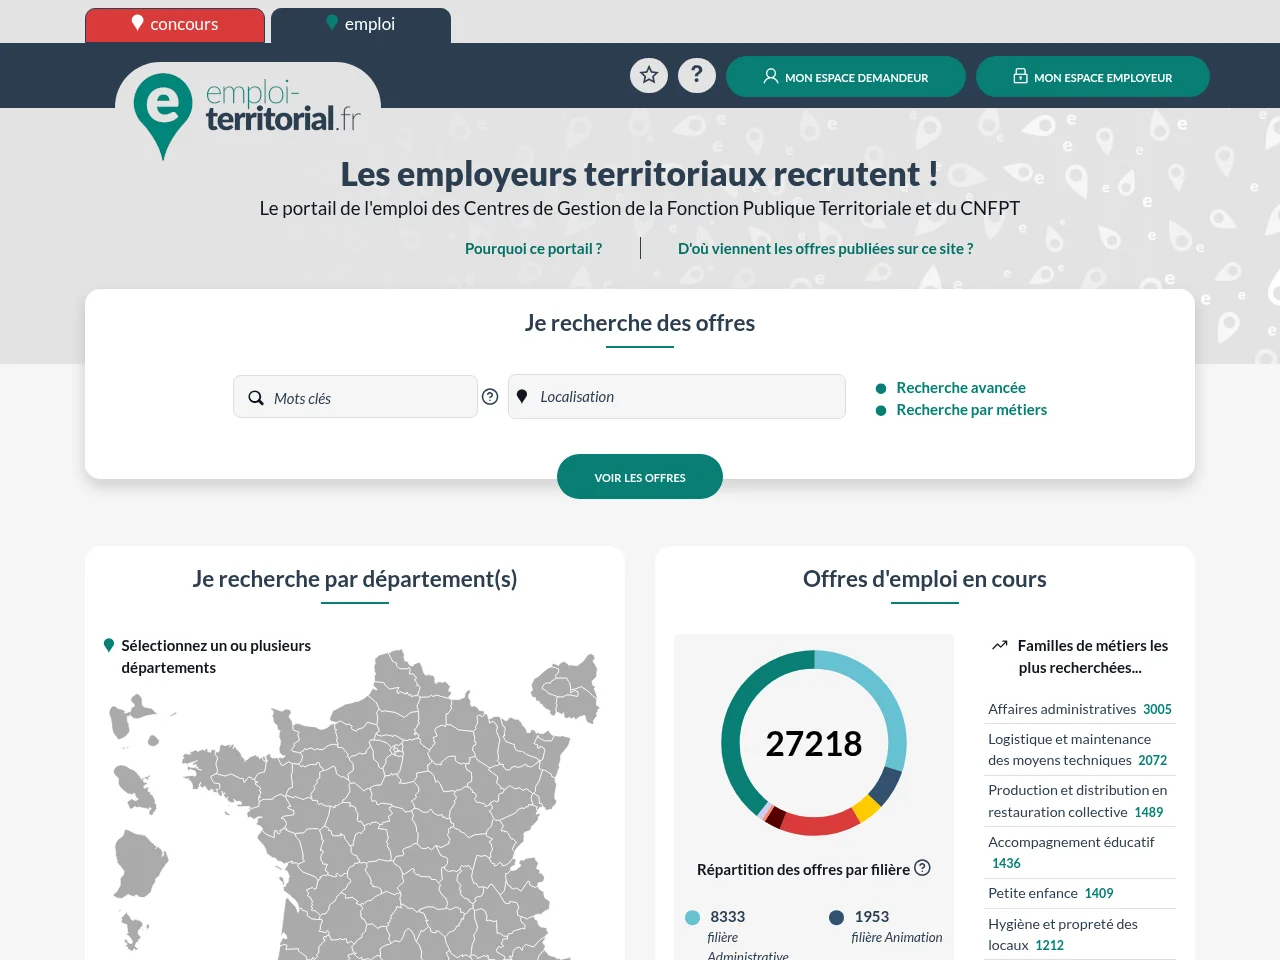Click the Voir les offres button

[x=640, y=477]
